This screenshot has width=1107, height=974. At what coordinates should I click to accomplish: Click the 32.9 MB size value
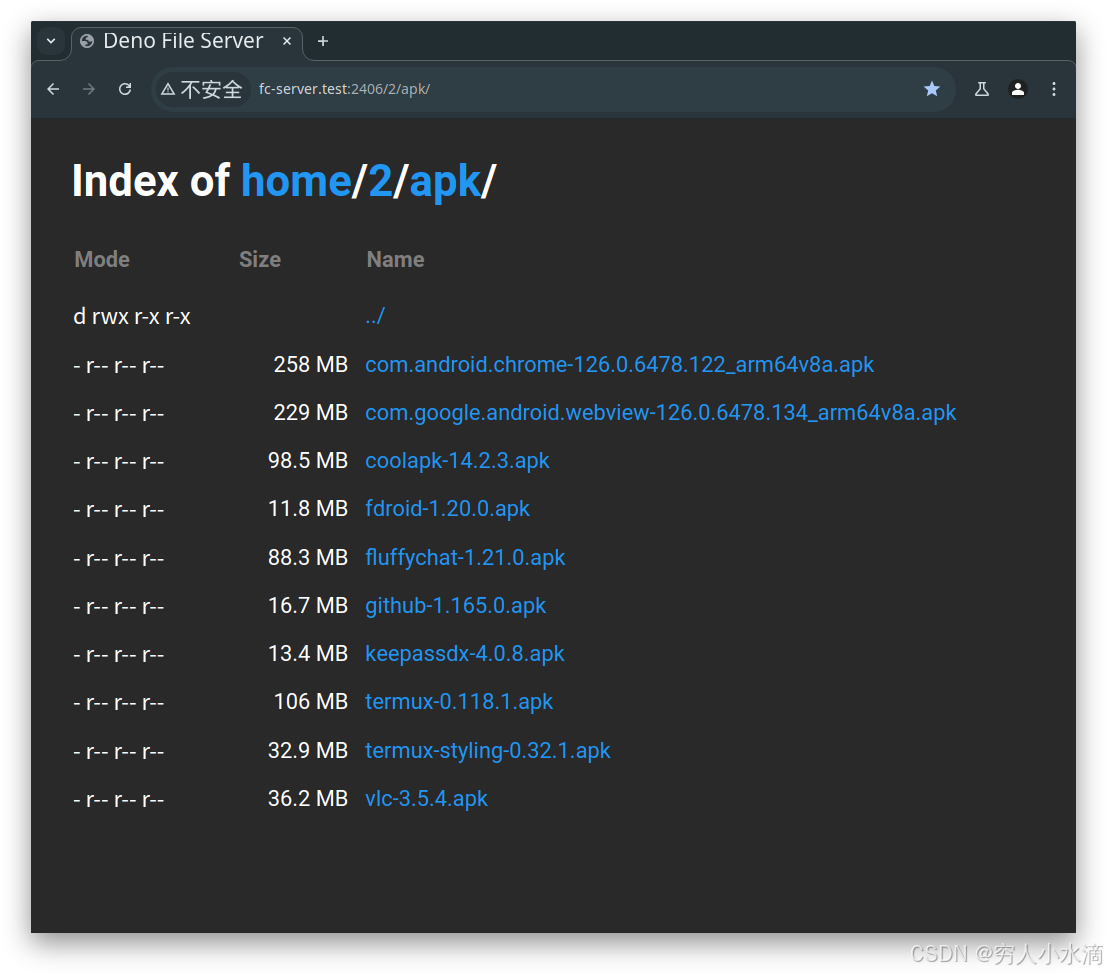point(308,750)
